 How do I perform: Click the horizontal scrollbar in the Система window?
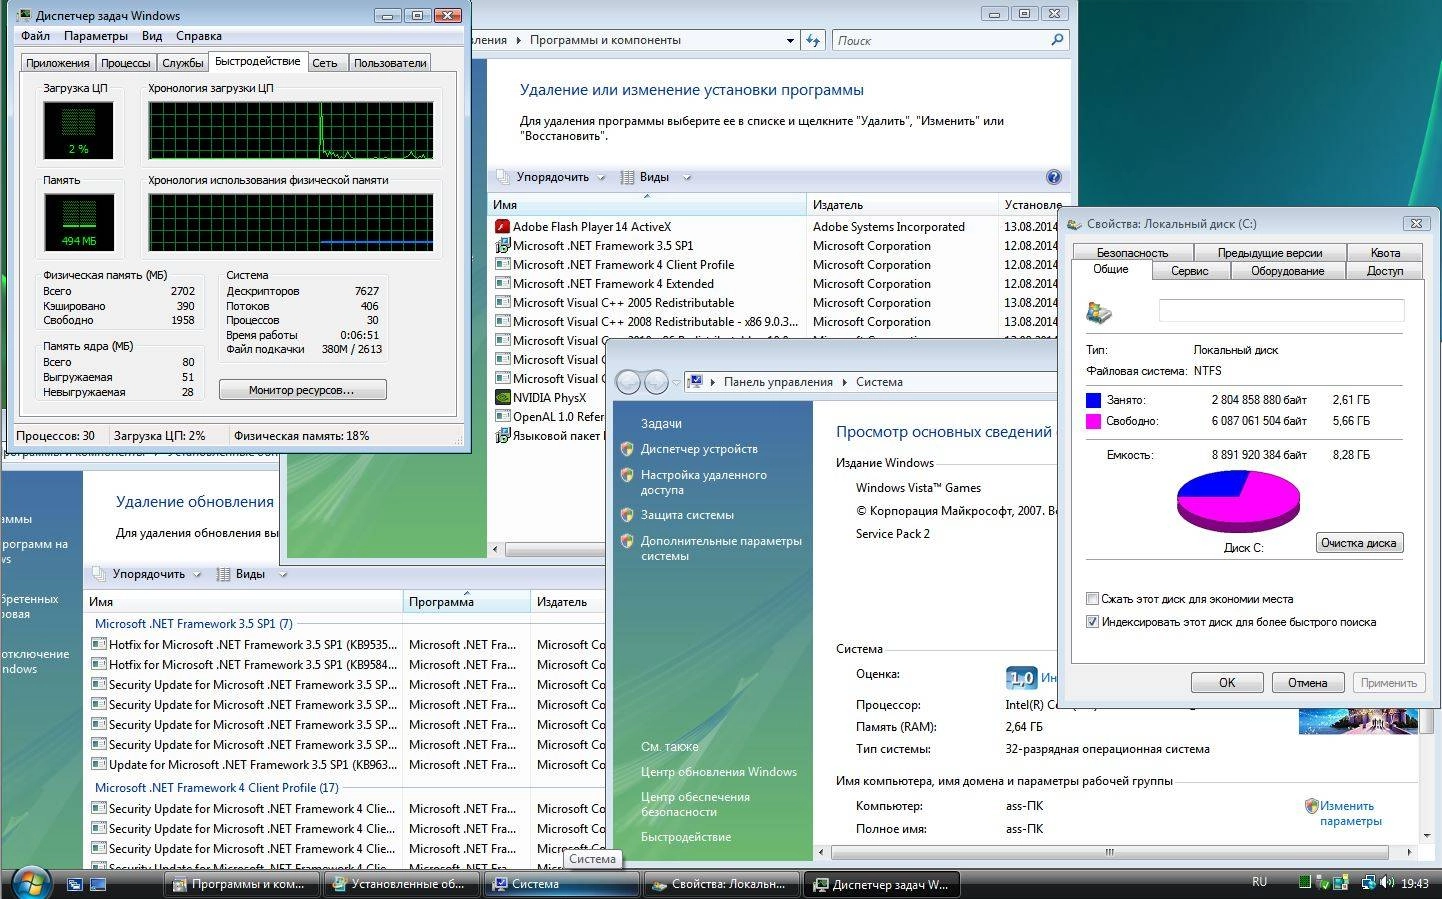click(x=1109, y=853)
